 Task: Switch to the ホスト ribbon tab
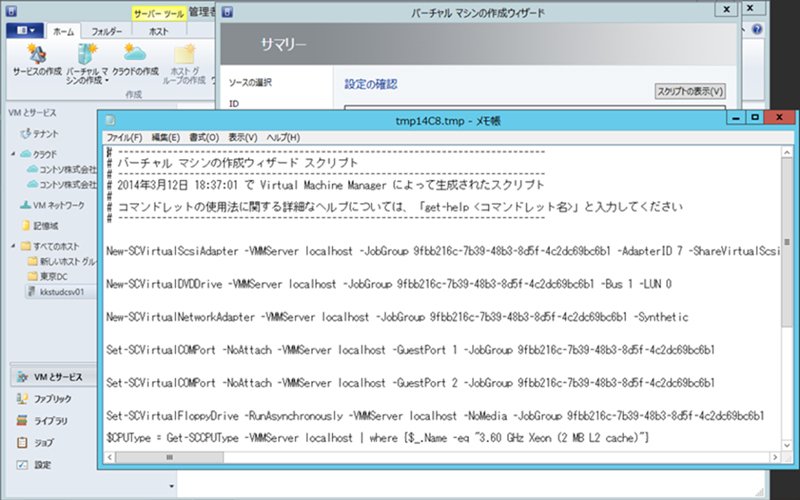(x=159, y=32)
